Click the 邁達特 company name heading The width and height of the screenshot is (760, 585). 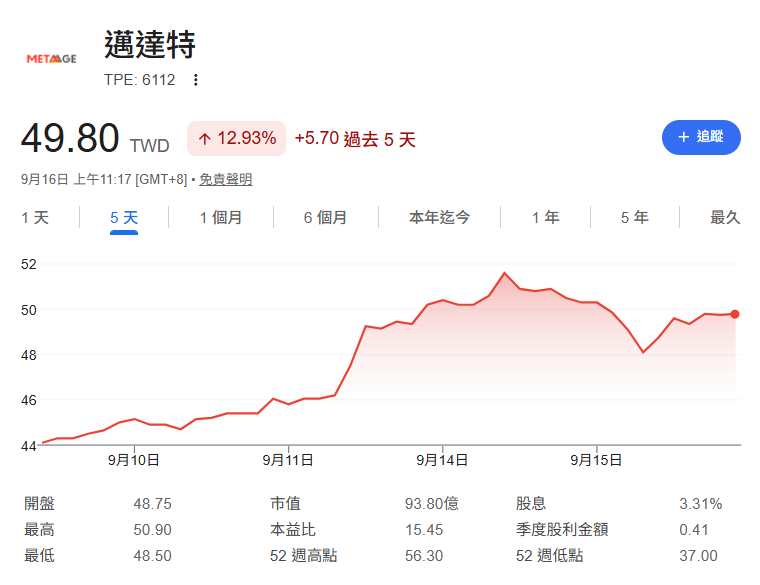pos(150,45)
